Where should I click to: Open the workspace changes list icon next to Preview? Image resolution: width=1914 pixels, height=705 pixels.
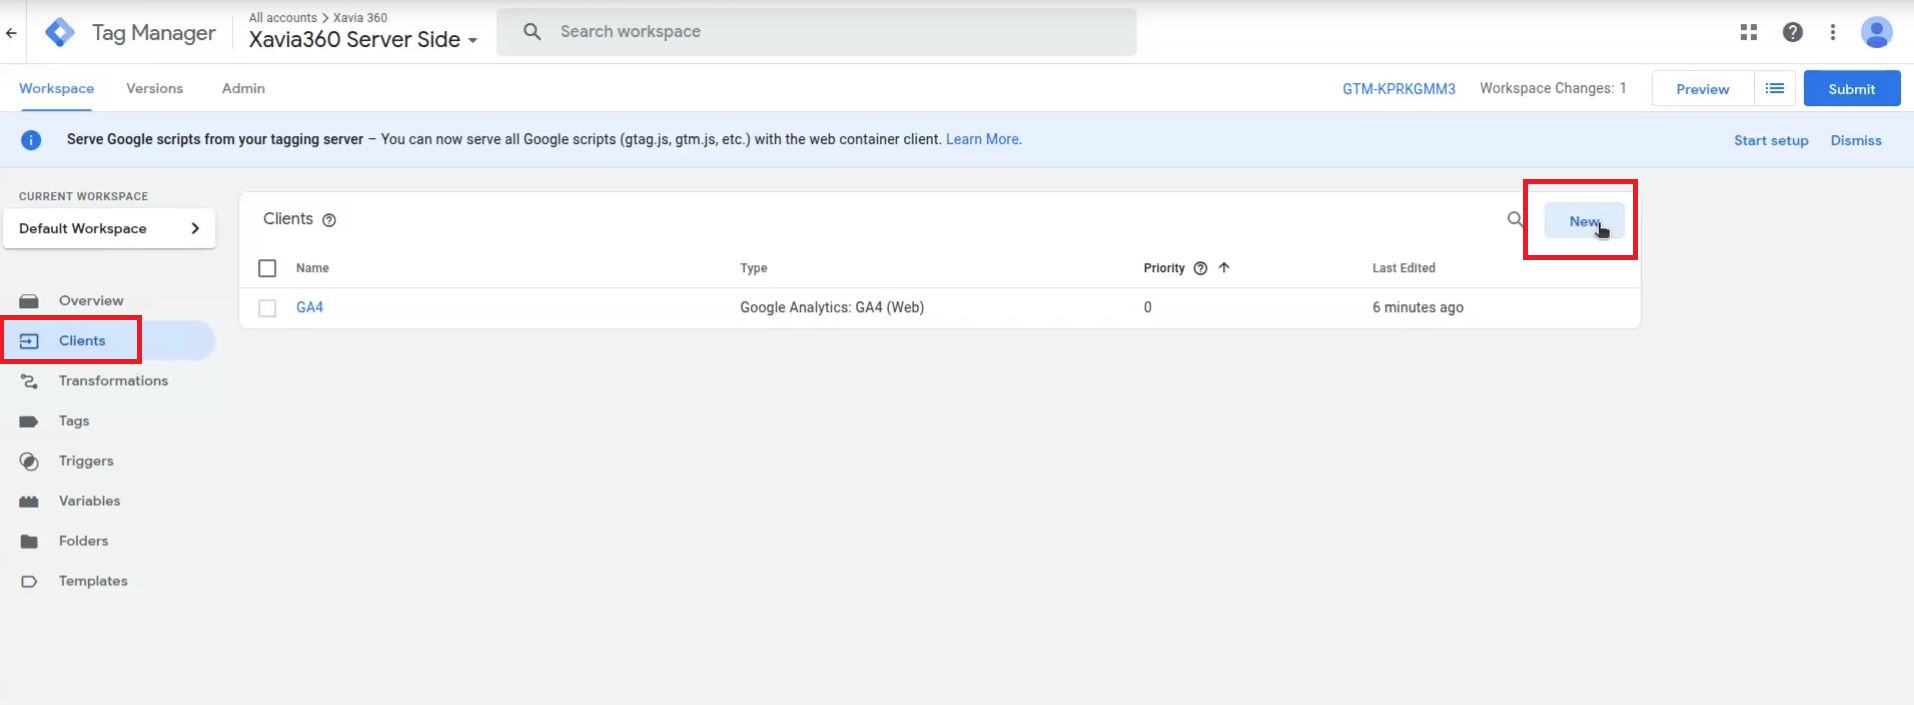[x=1775, y=89]
